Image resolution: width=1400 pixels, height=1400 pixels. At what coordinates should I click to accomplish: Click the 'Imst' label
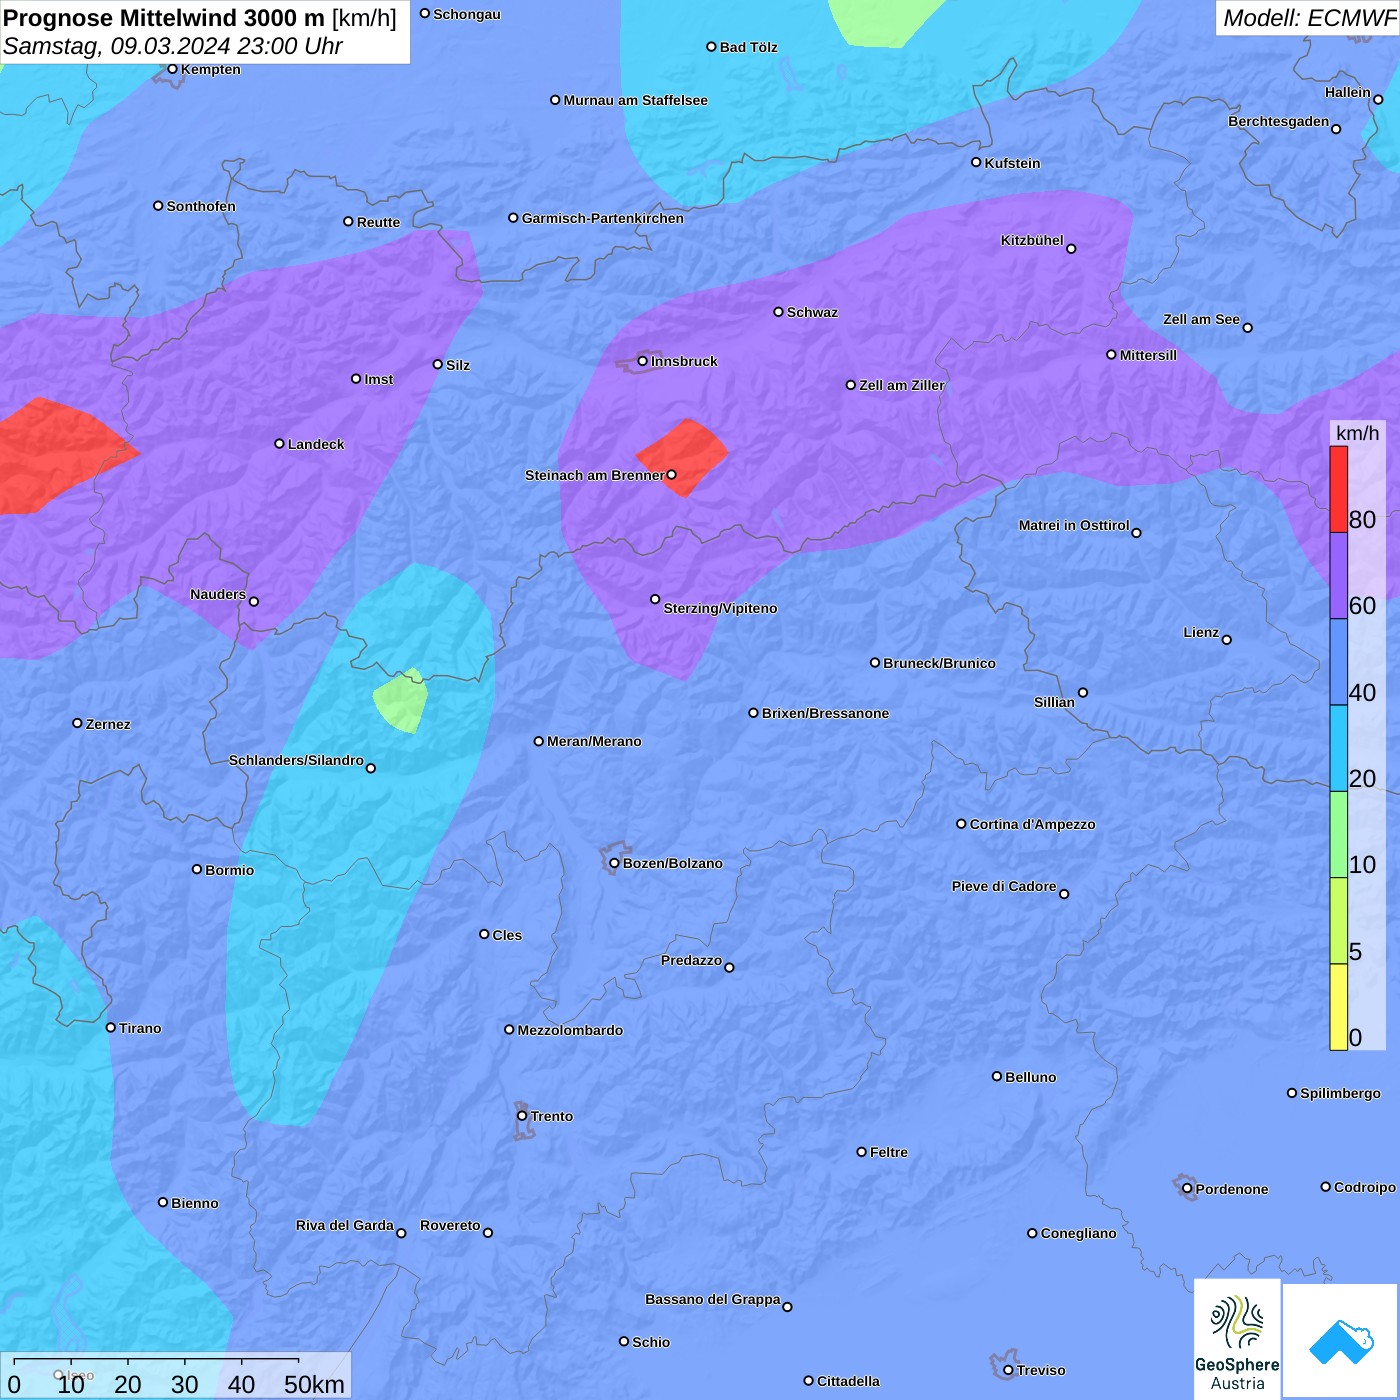coord(379,379)
